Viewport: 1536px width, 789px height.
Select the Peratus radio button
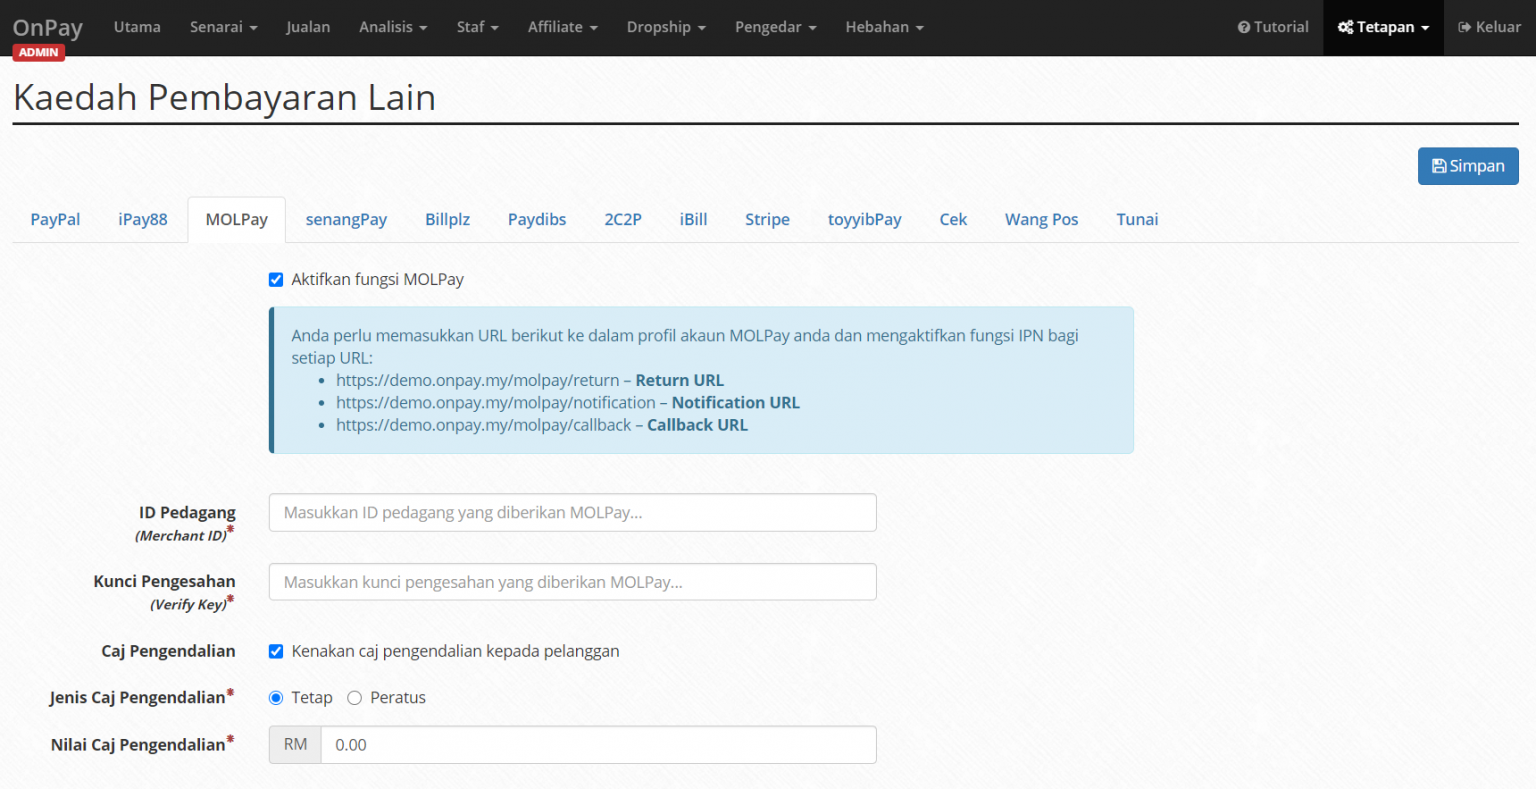[x=354, y=697]
